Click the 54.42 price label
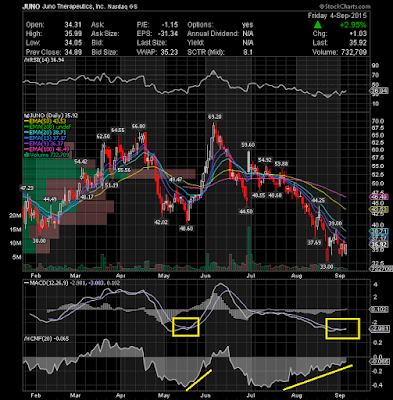Screen dimensions: 393x400 point(80,162)
